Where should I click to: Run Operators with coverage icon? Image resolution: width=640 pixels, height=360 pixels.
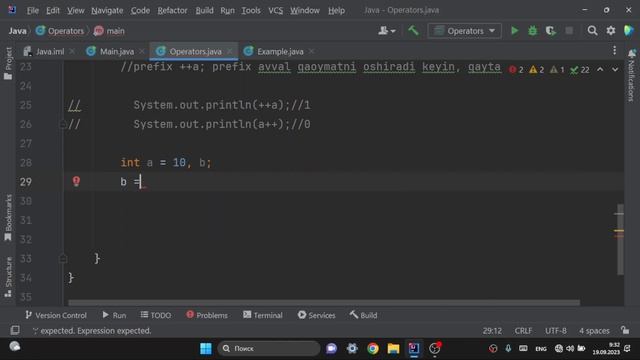point(551,31)
